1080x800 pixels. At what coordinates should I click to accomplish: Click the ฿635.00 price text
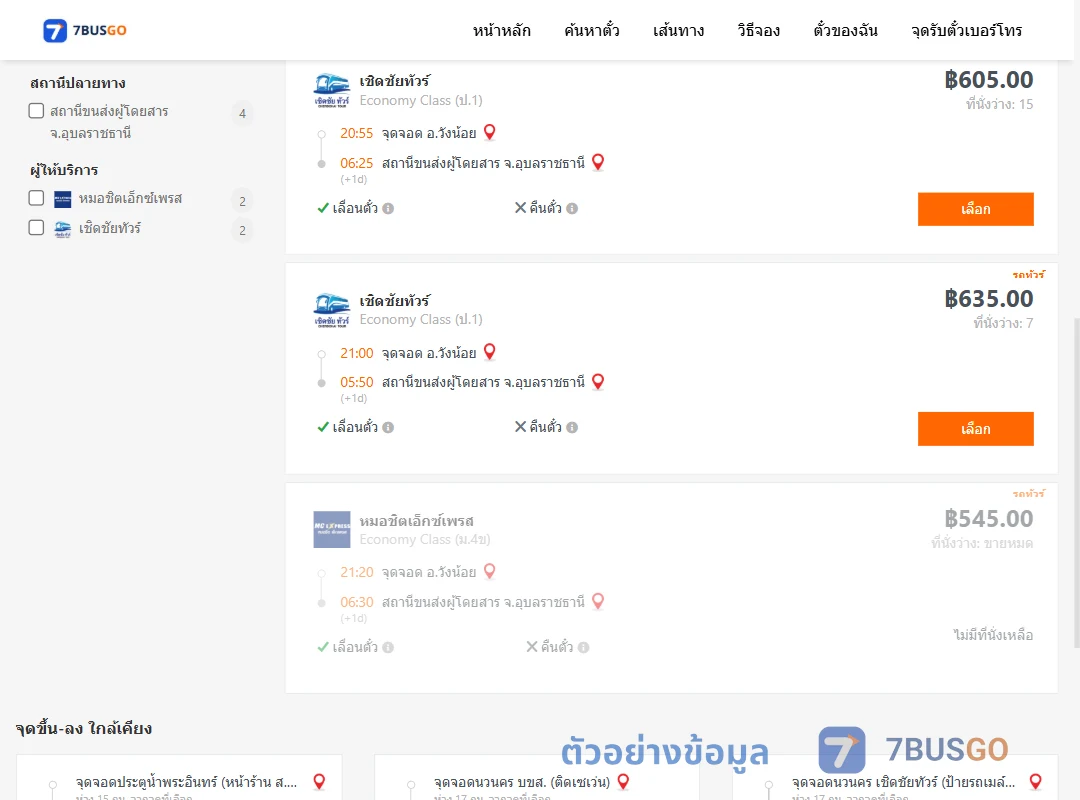click(988, 299)
